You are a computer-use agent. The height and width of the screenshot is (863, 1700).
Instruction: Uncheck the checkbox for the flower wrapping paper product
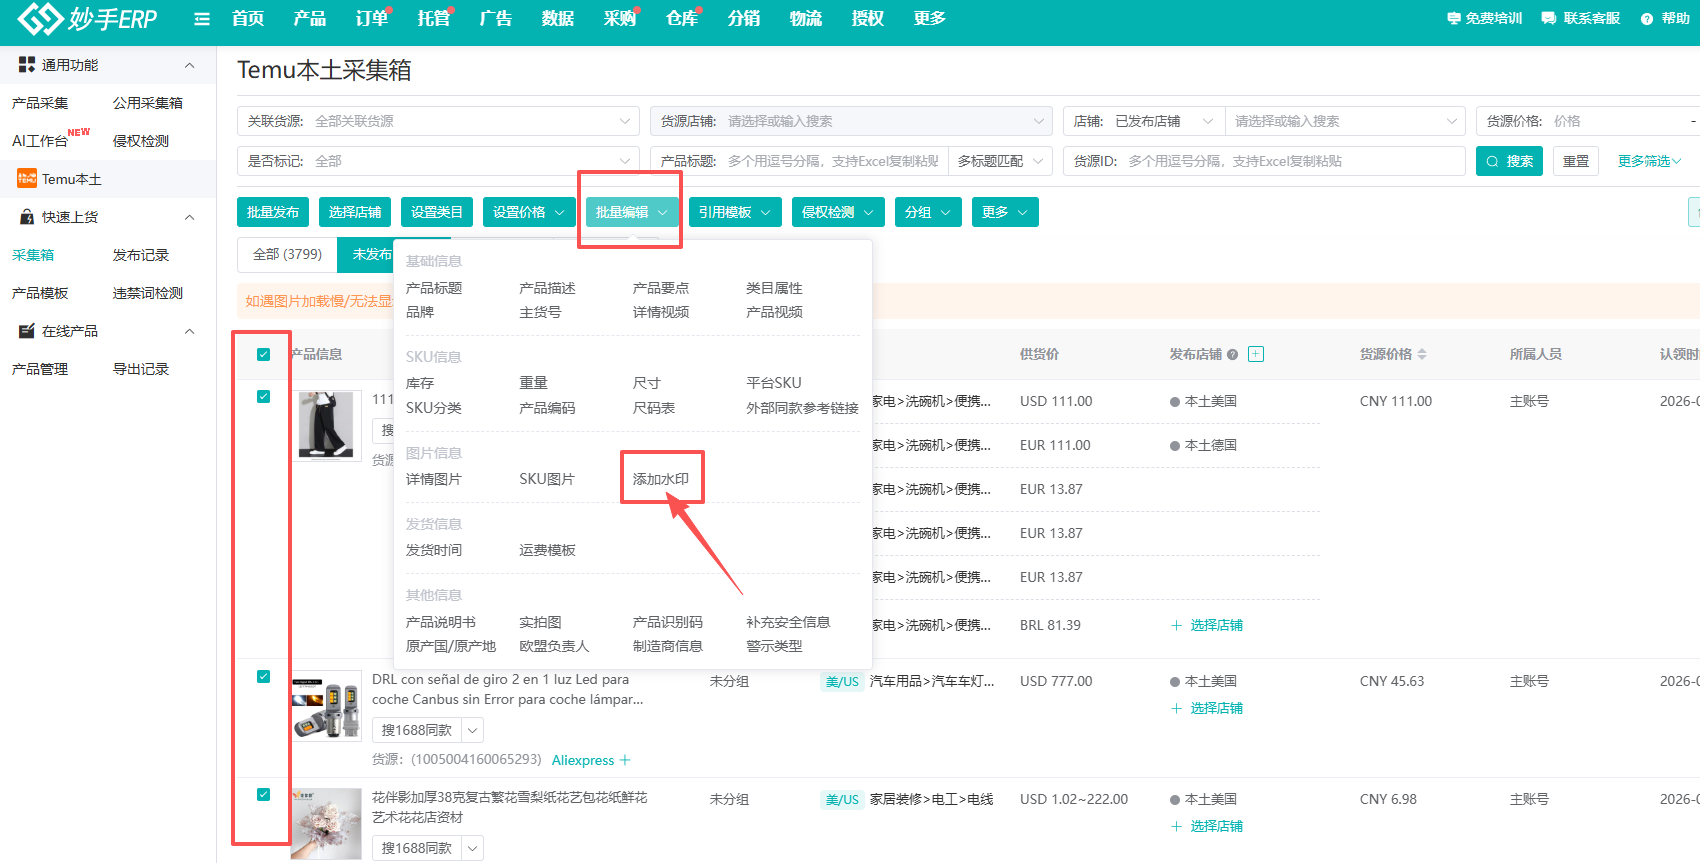[264, 795]
